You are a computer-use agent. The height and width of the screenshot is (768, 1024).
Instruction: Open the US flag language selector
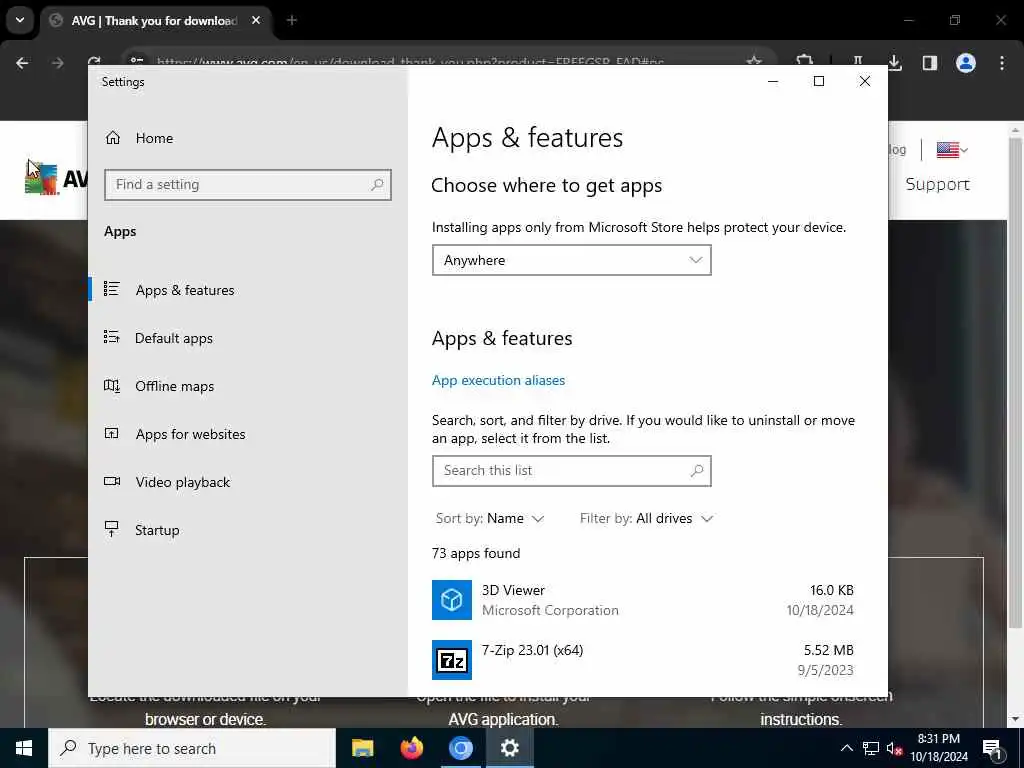coord(952,150)
